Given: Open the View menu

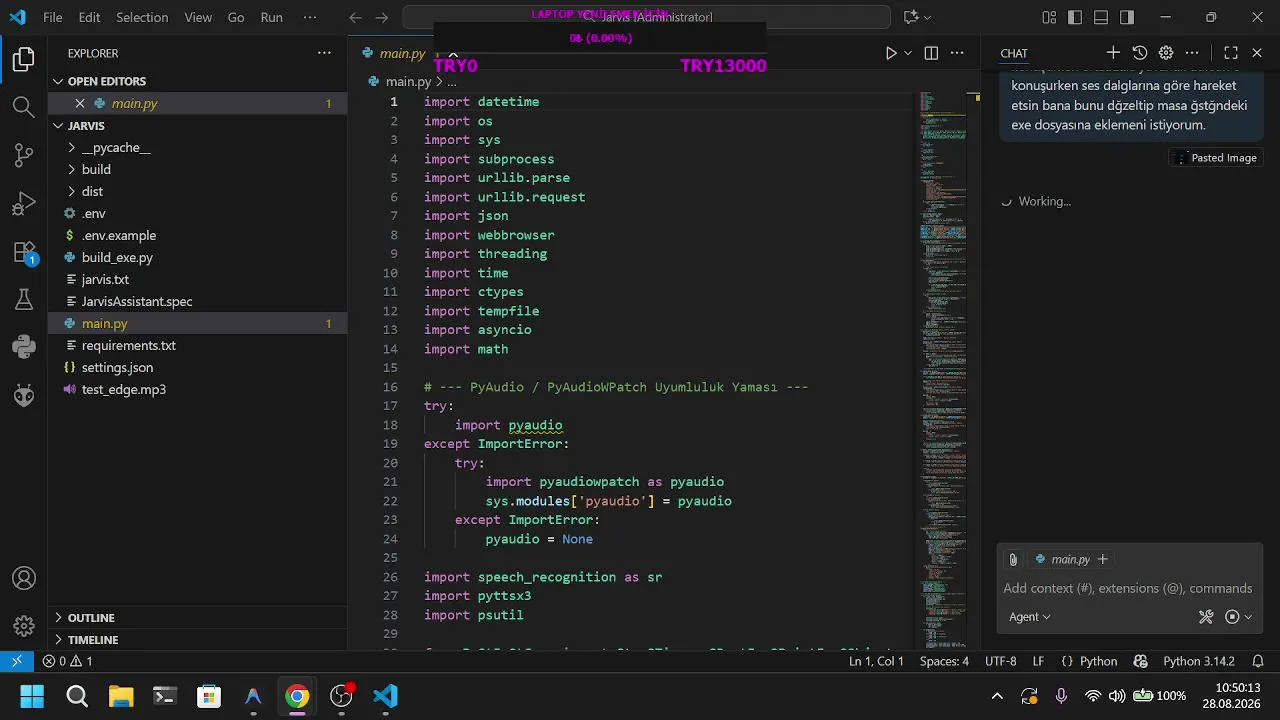Looking at the screenshot, I should pos(198,17).
